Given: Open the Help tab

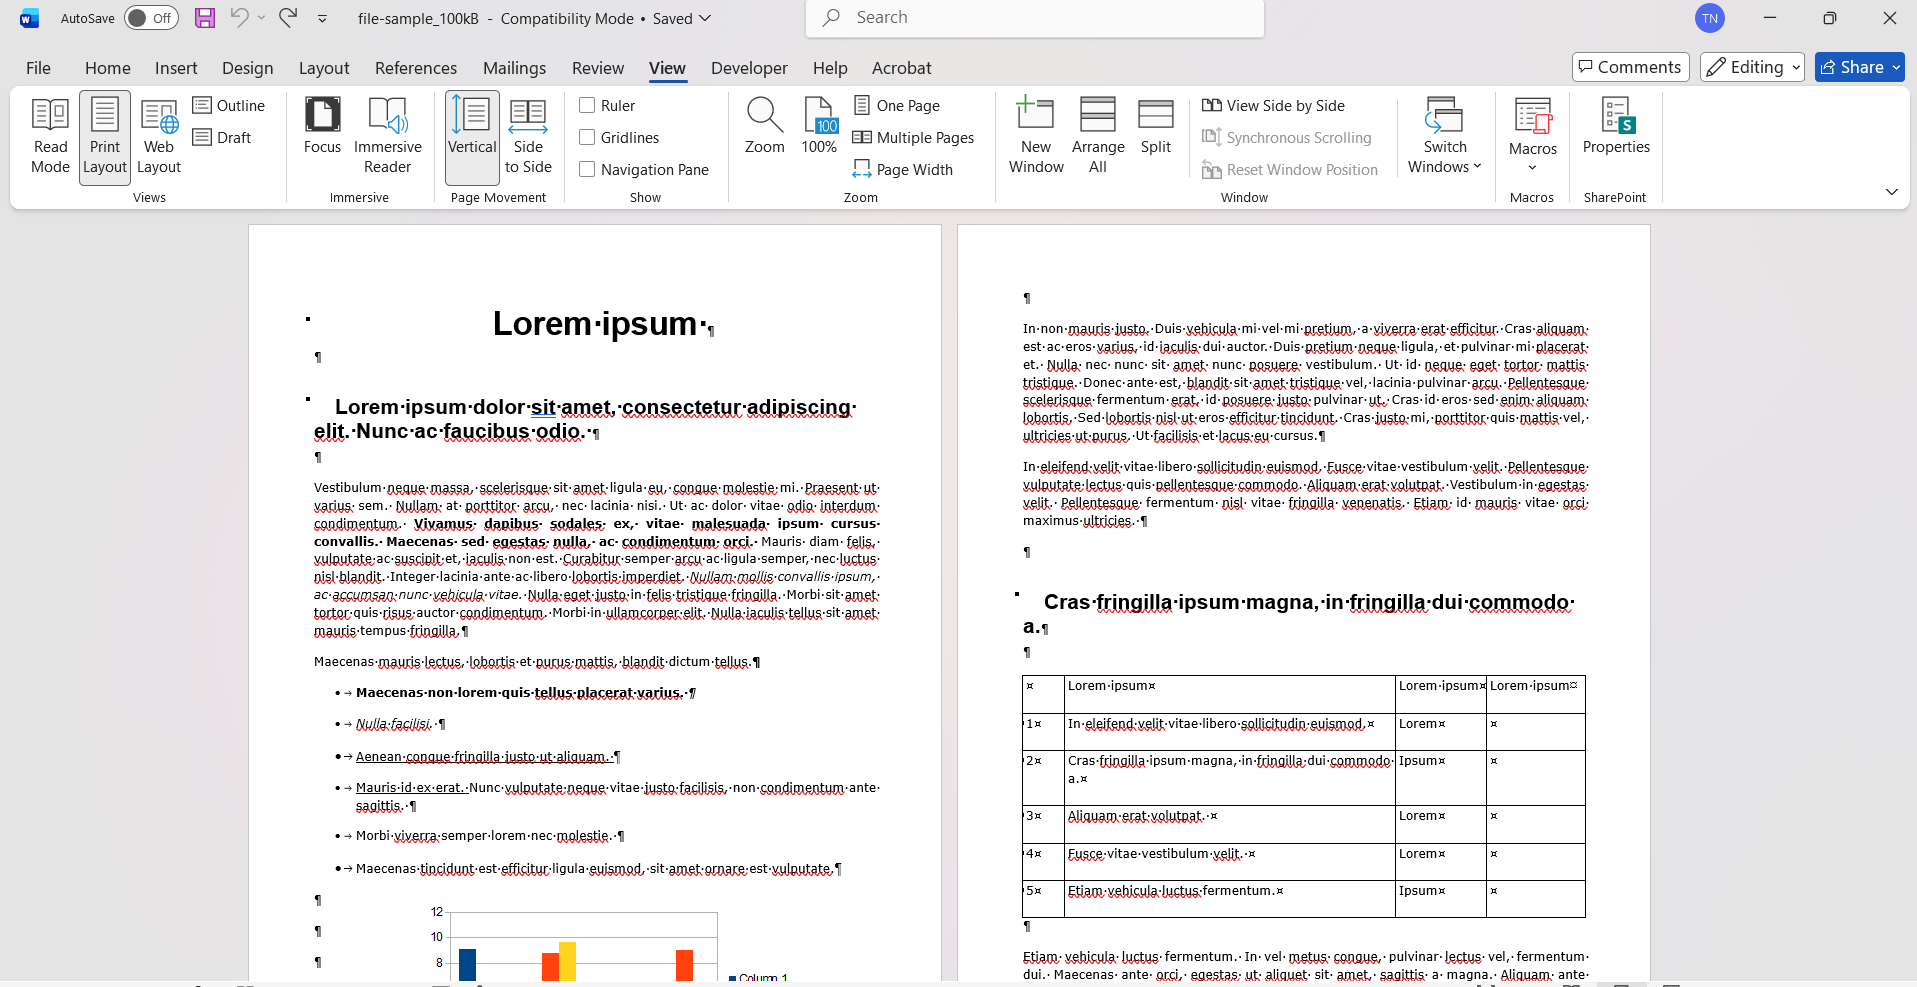Looking at the screenshot, I should click(830, 67).
